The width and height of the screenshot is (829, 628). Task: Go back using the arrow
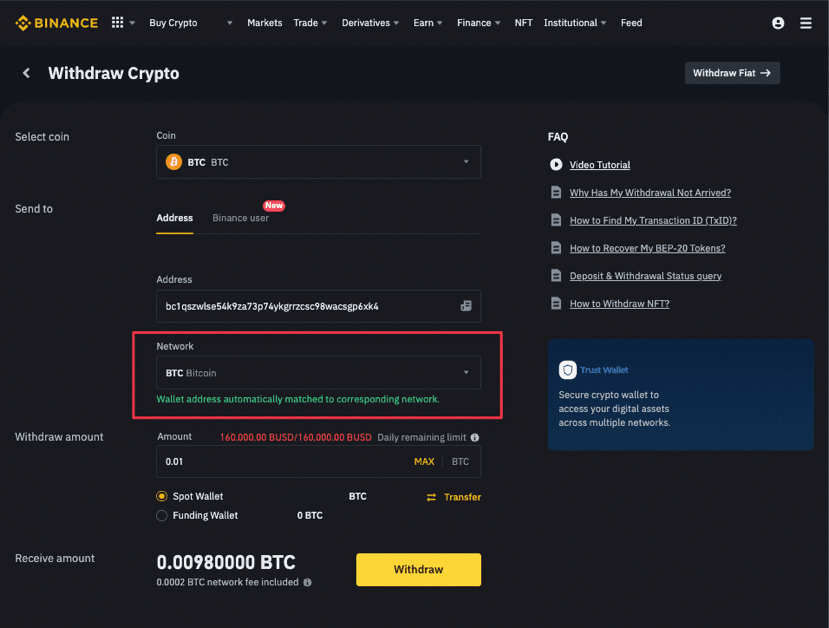(x=26, y=73)
